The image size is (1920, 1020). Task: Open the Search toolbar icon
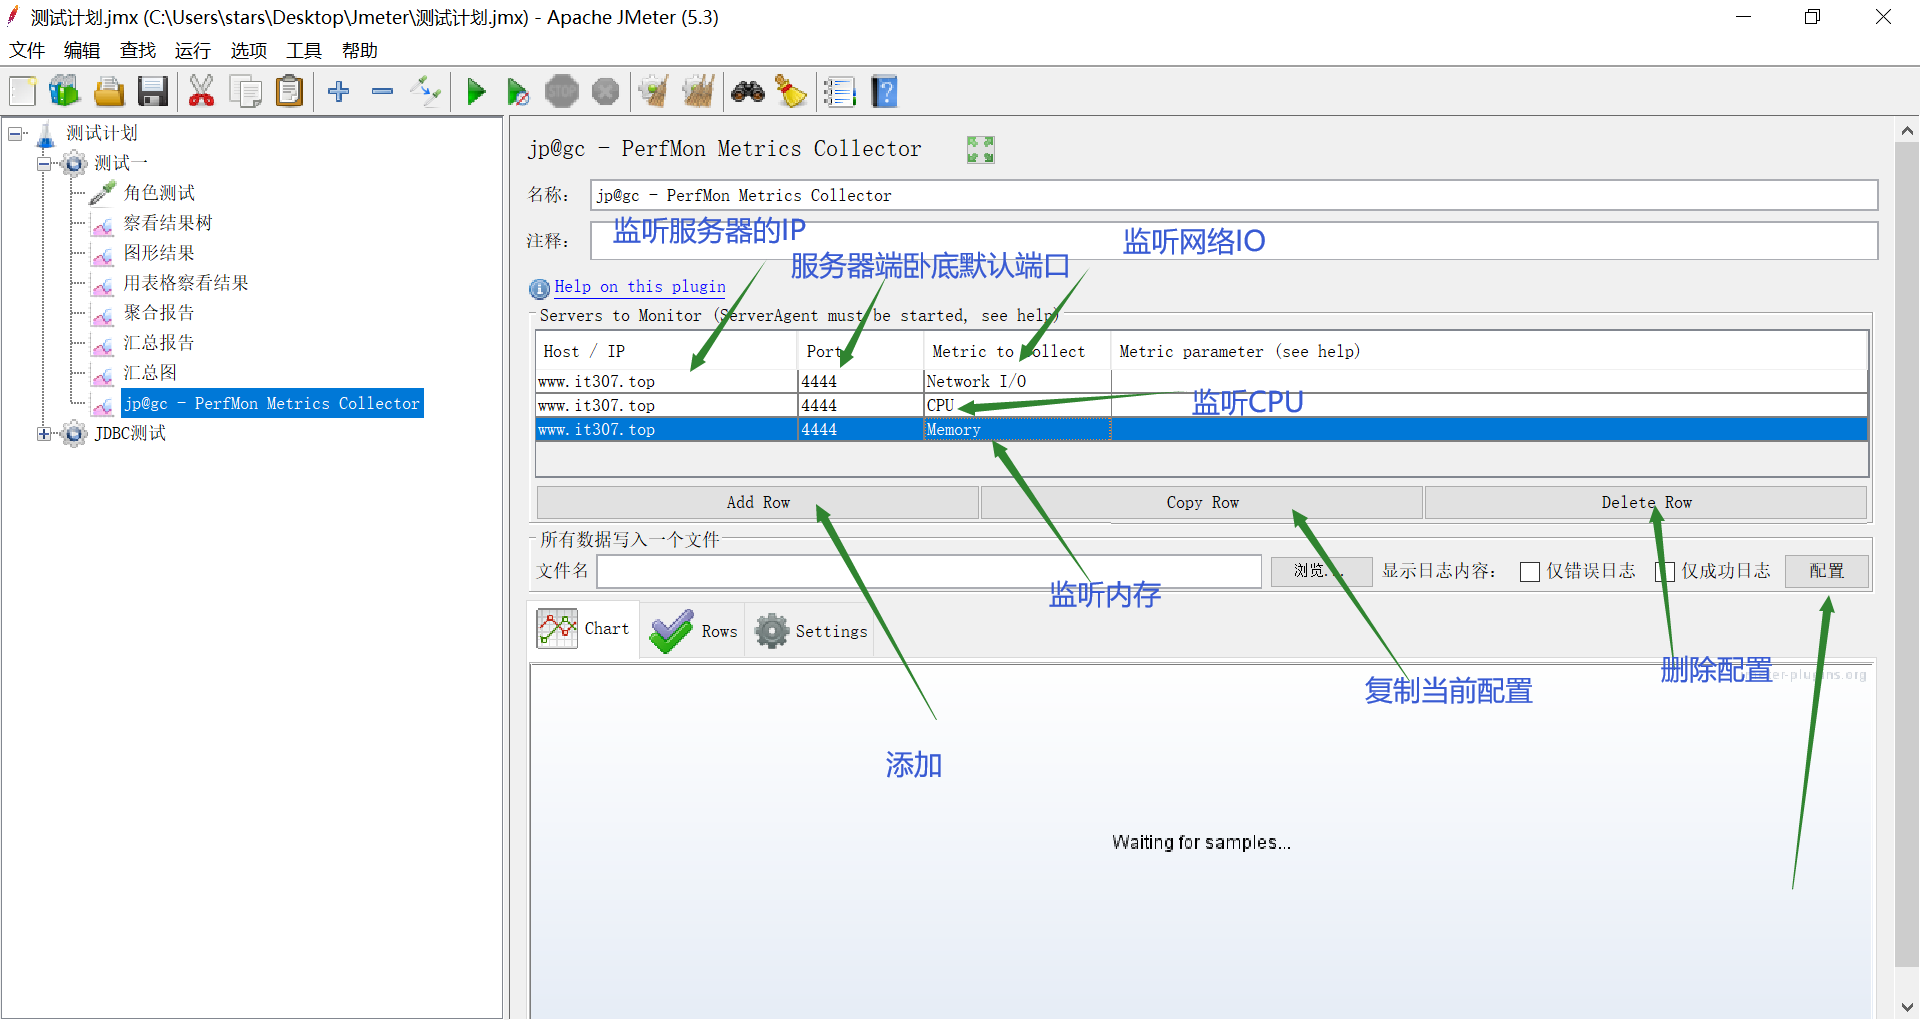747,91
